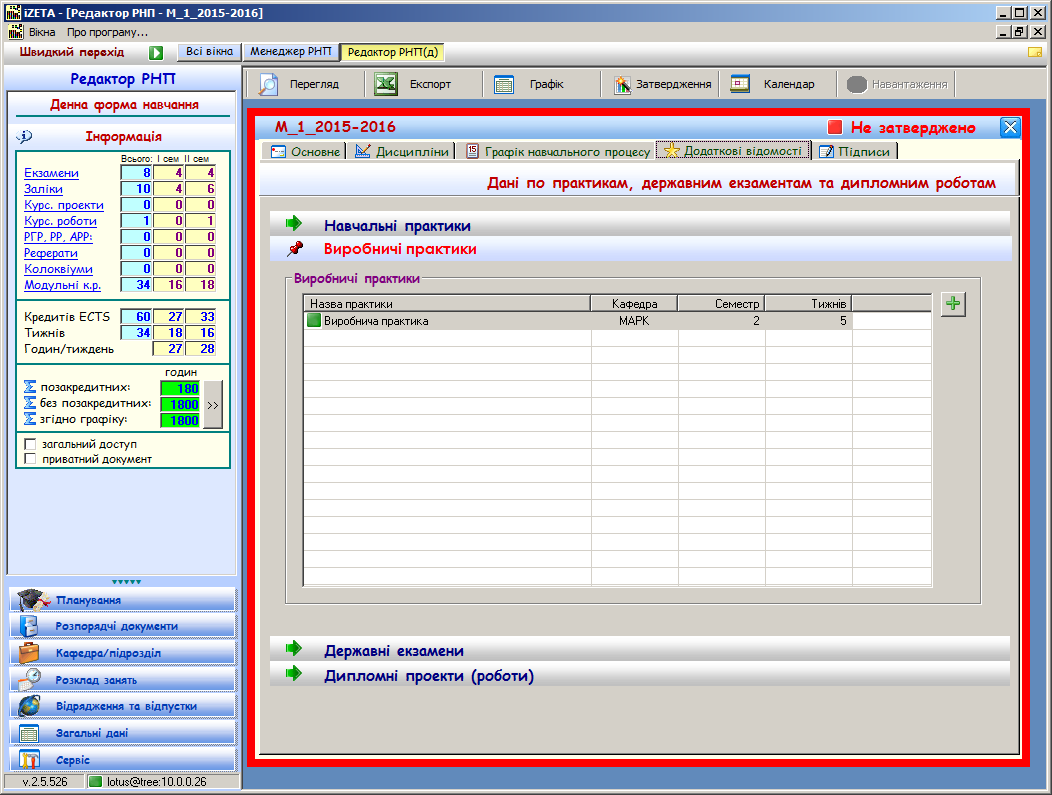Sort by Семестр column header

click(x=721, y=303)
